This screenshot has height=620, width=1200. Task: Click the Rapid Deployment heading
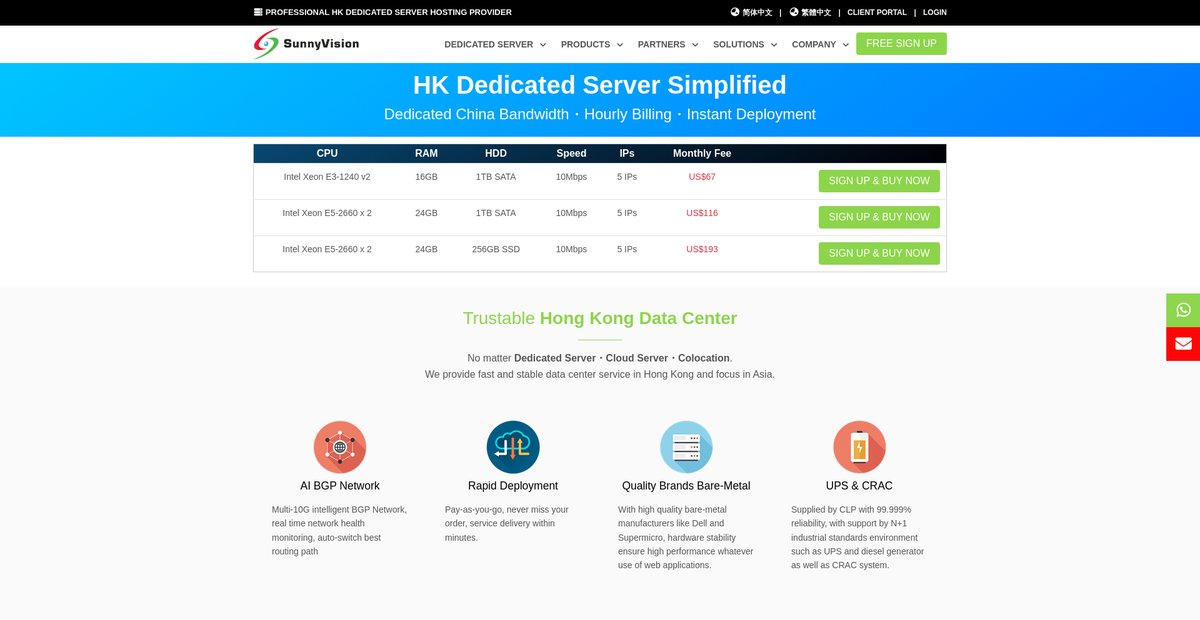[x=513, y=486]
